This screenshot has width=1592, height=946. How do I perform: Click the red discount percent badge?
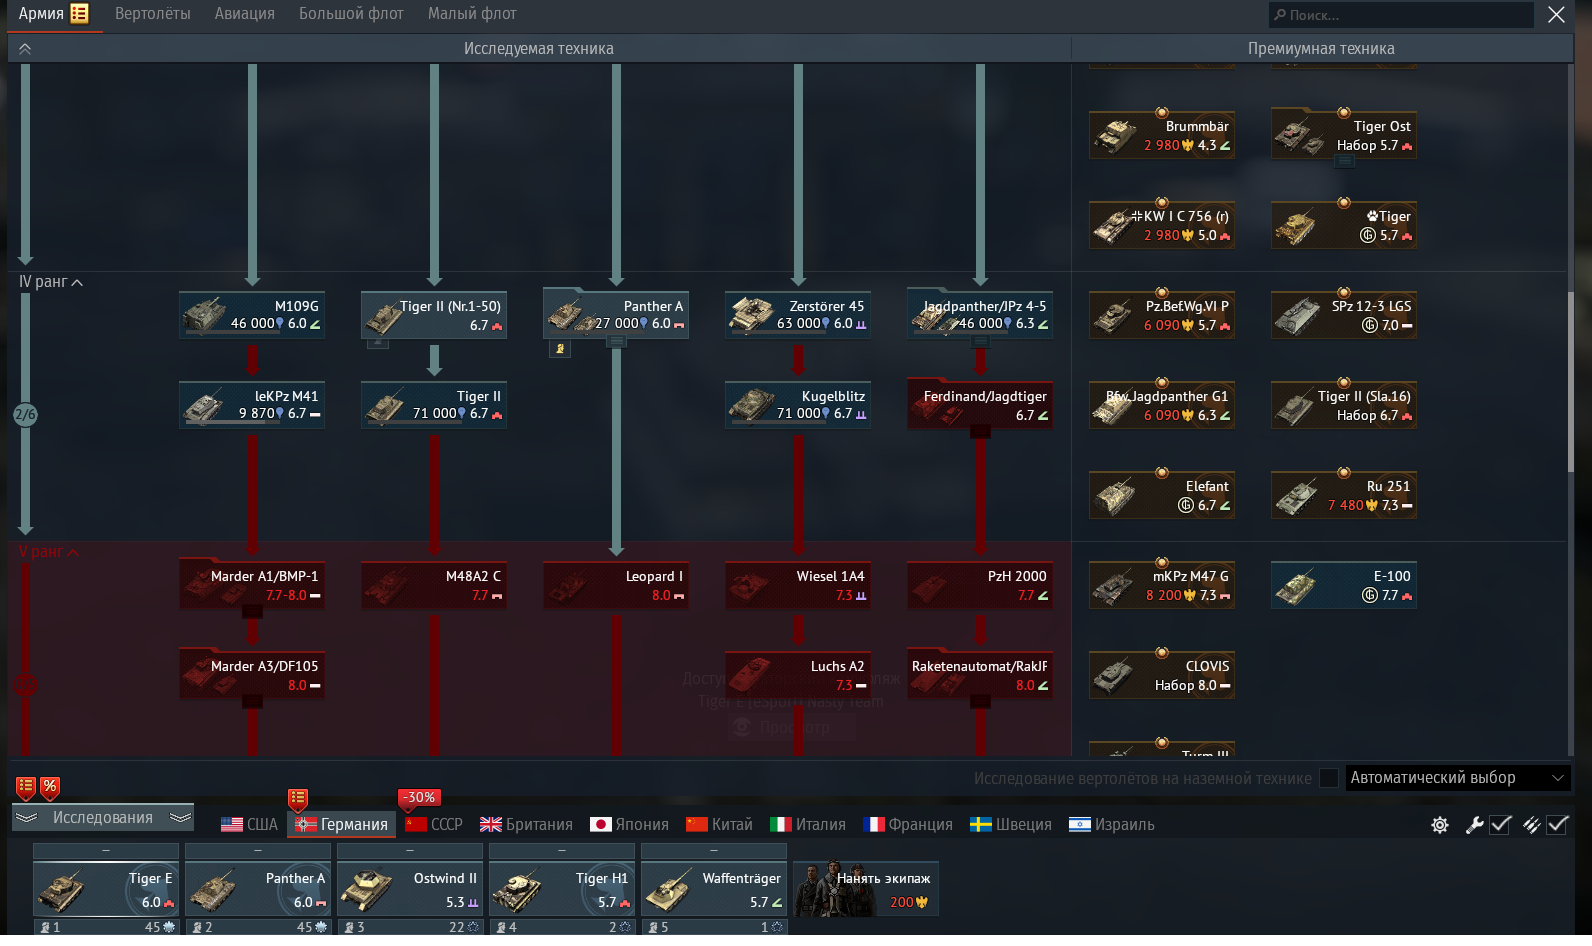point(50,787)
